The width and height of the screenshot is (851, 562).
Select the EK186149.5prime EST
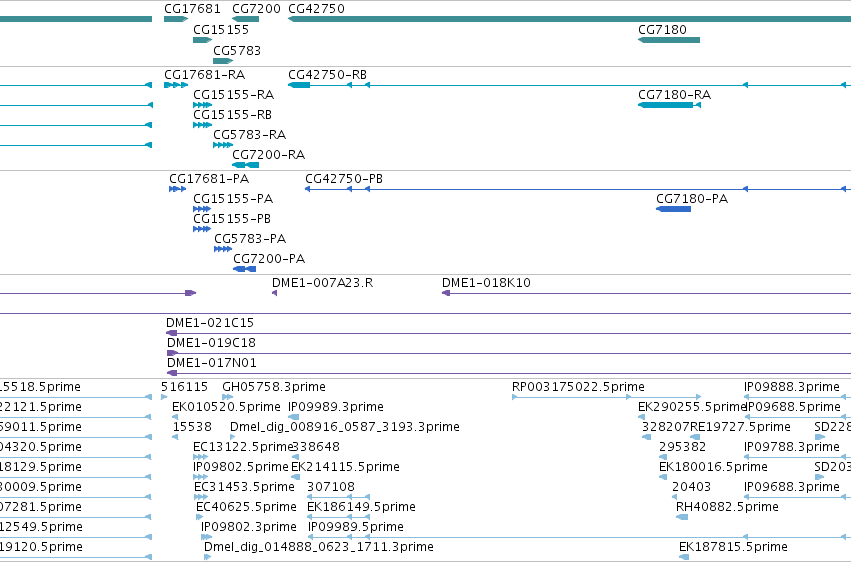338,517
